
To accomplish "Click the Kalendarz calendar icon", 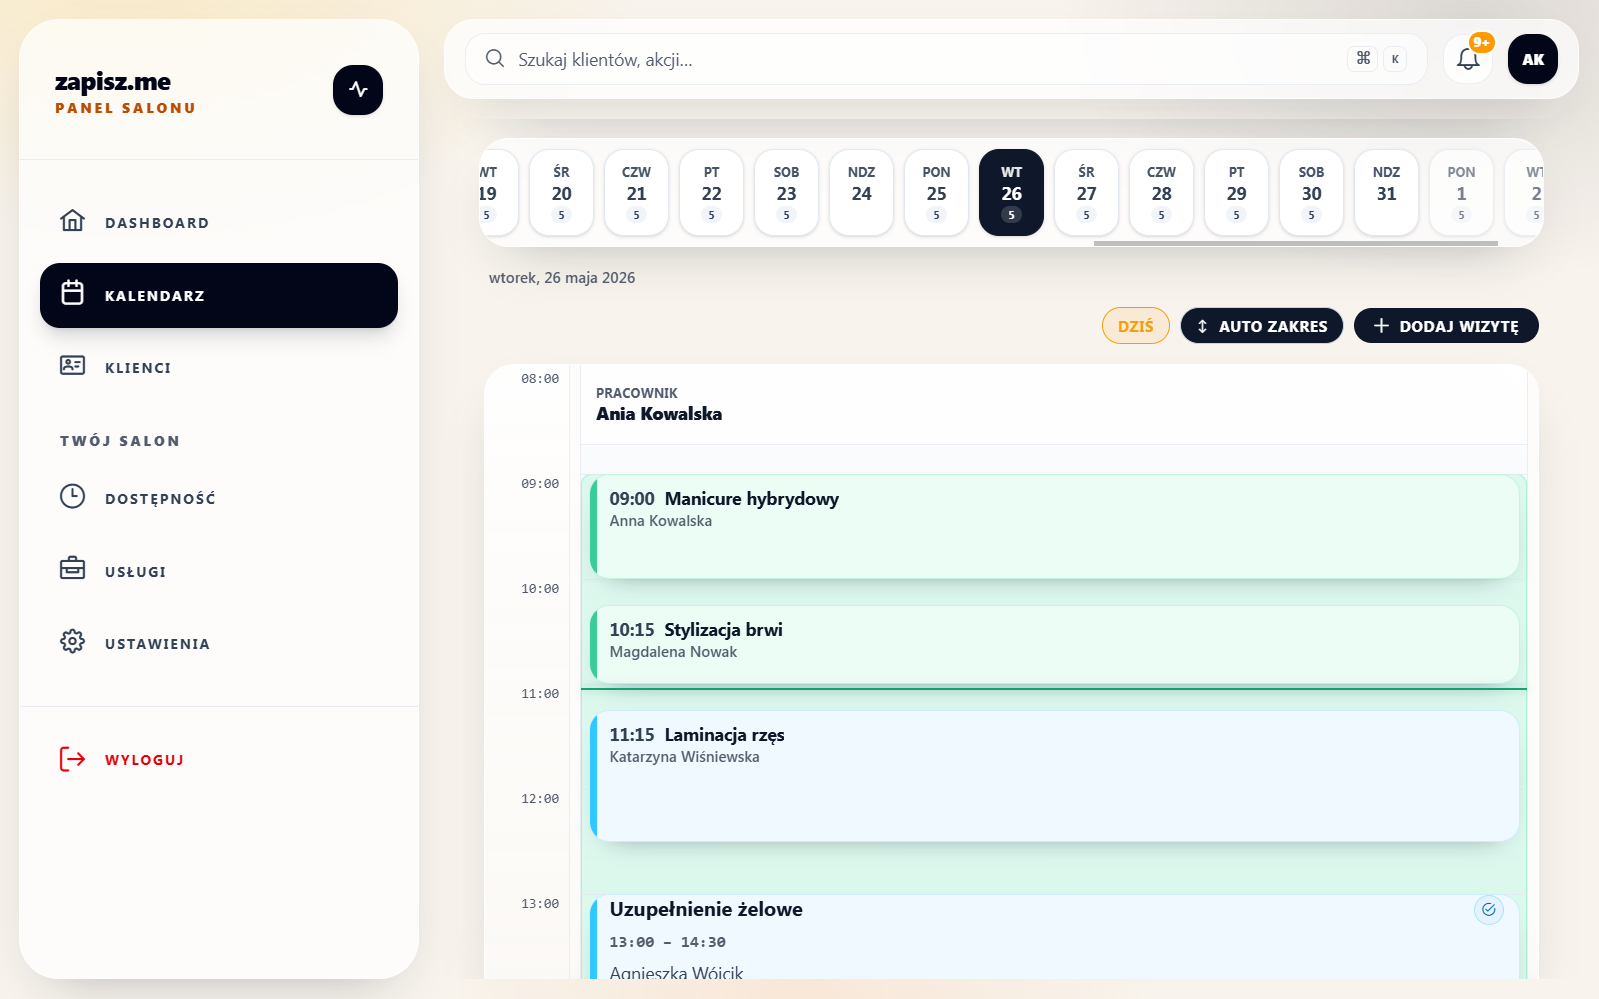I will coord(72,293).
